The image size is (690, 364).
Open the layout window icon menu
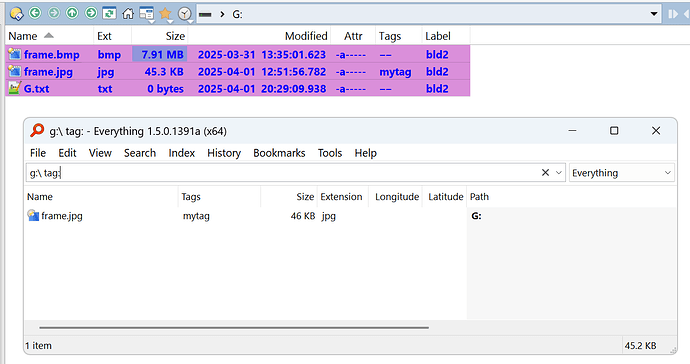coord(147,14)
